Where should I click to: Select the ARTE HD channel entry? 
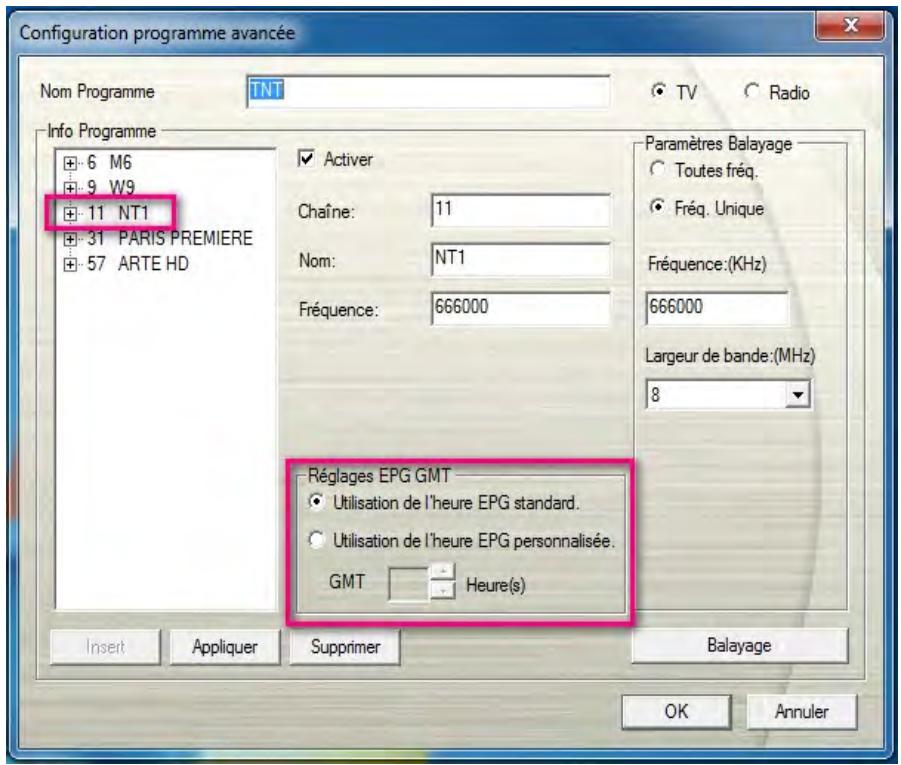pyautogui.click(x=137, y=264)
